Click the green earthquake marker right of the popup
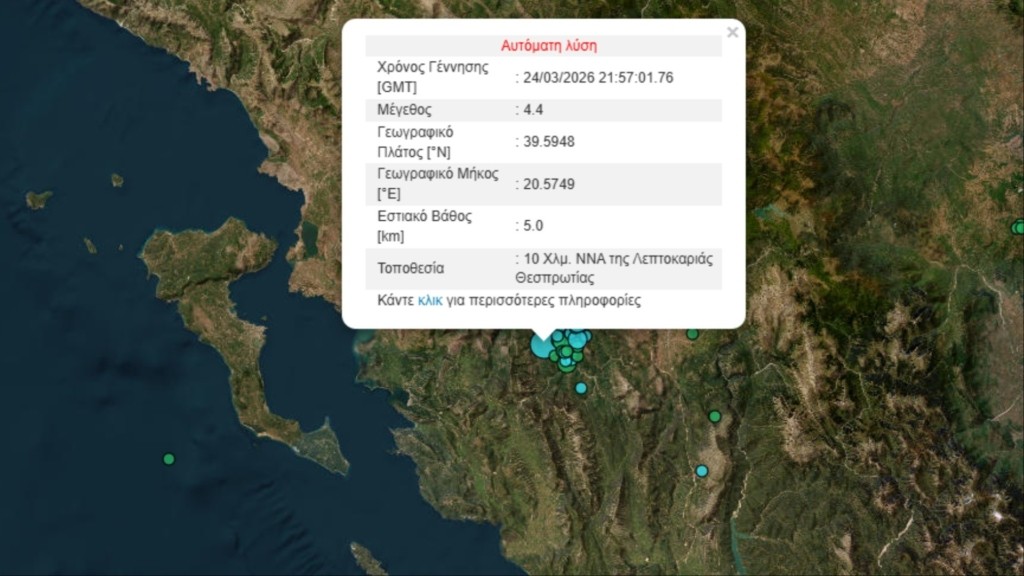The image size is (1024, 576). (x=692, y=334)
